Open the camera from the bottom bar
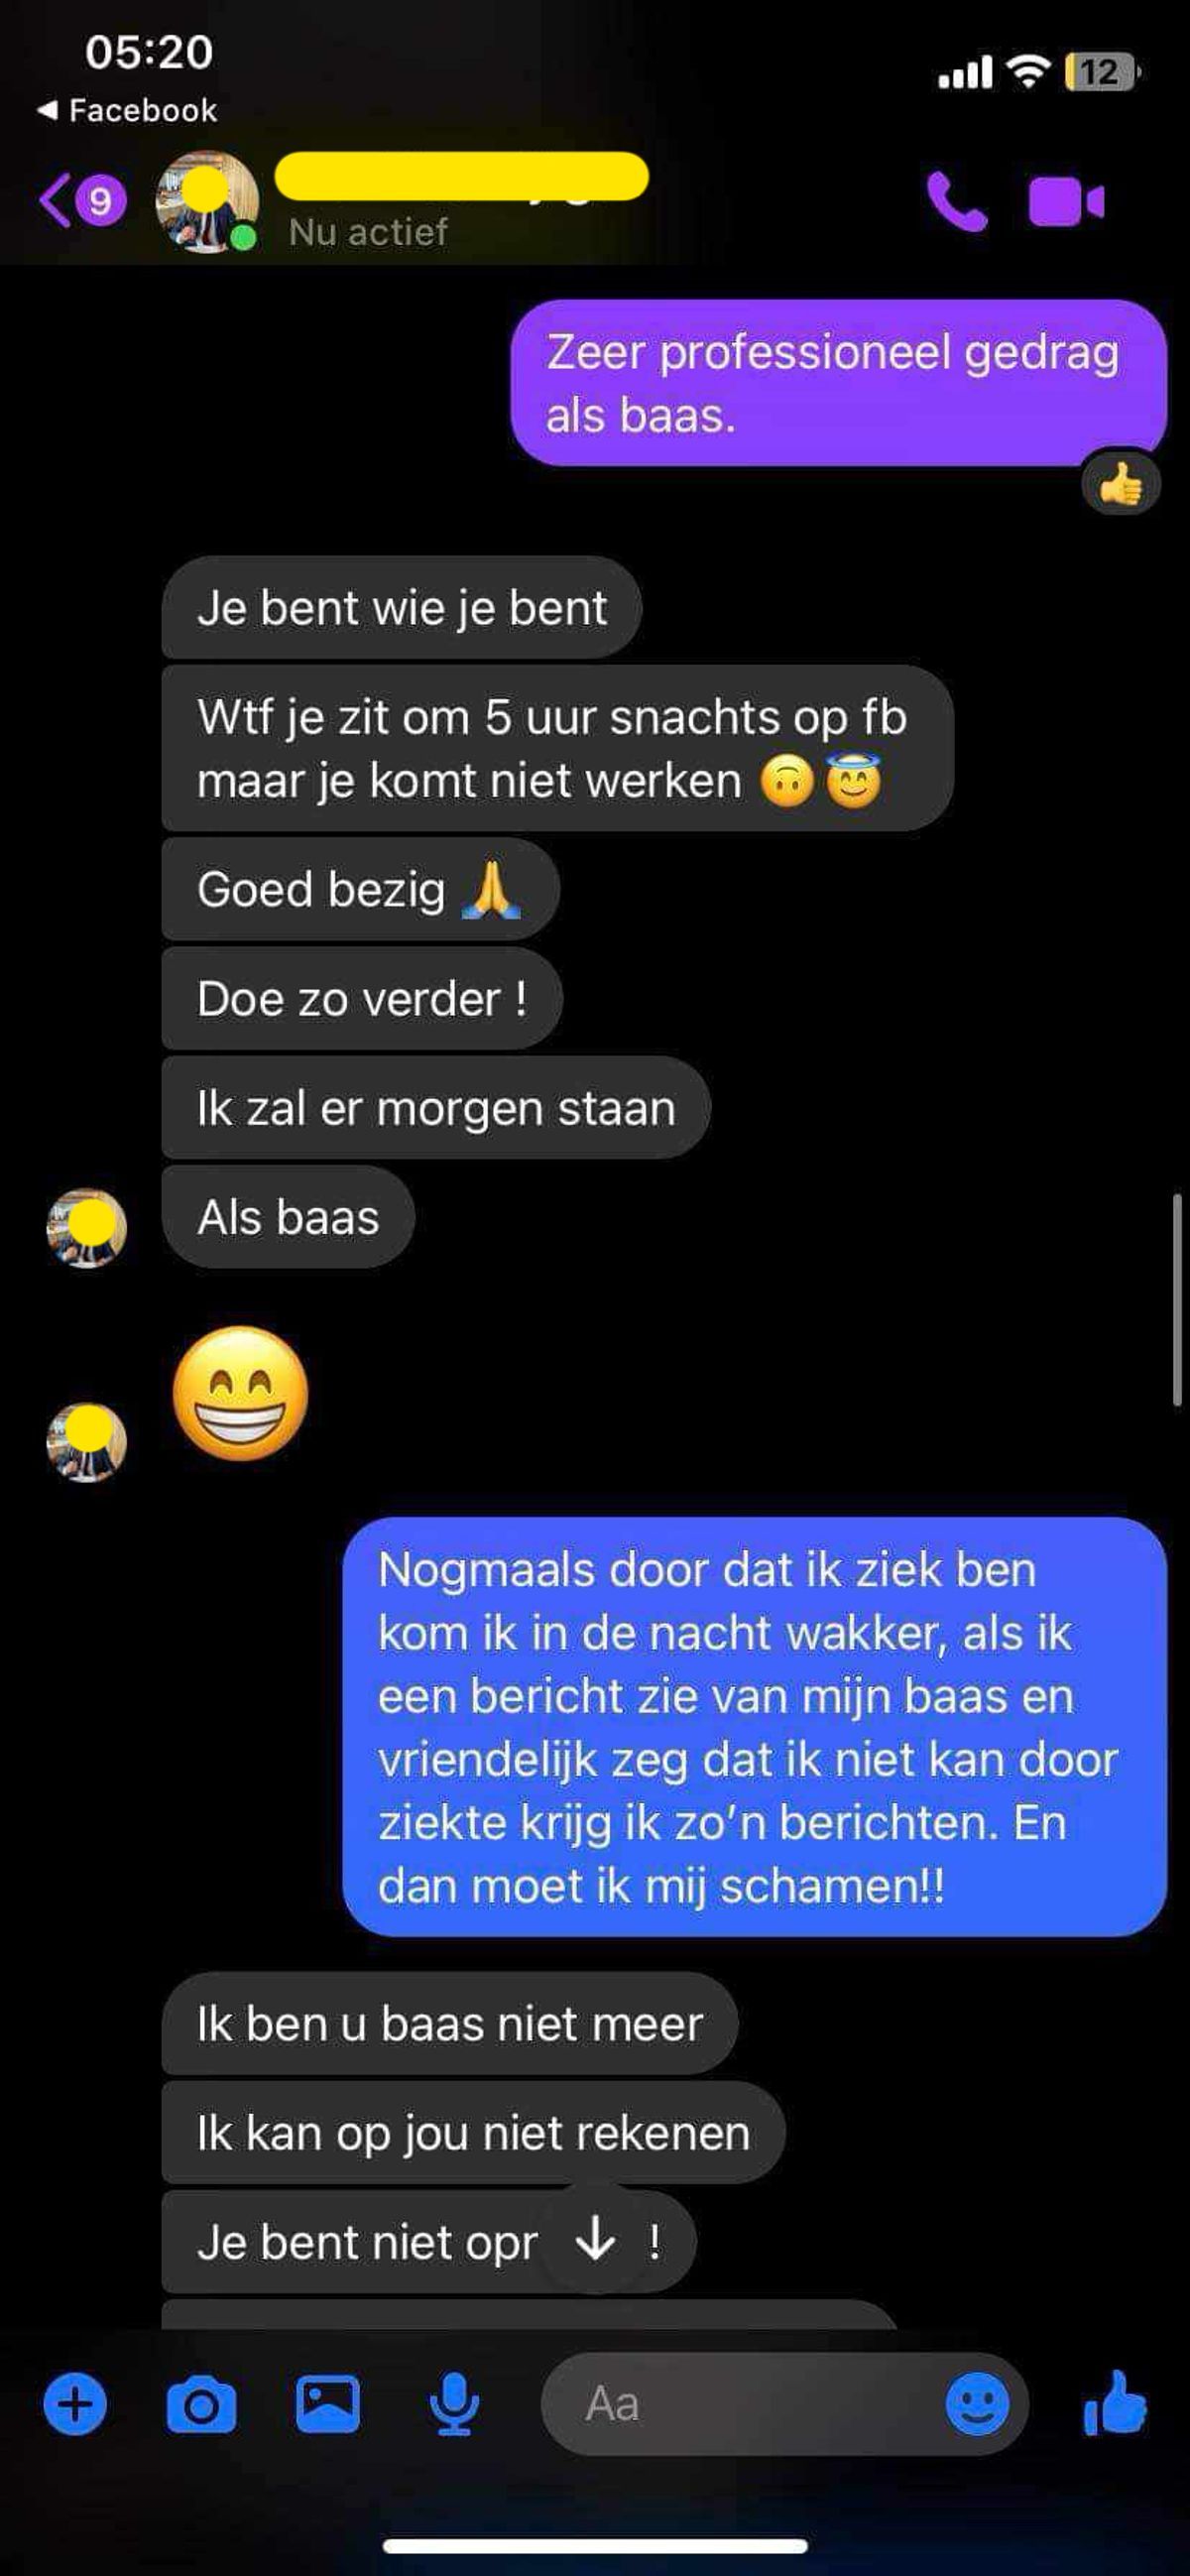The image size is (1190, 2576). (x=201, y=2405)
